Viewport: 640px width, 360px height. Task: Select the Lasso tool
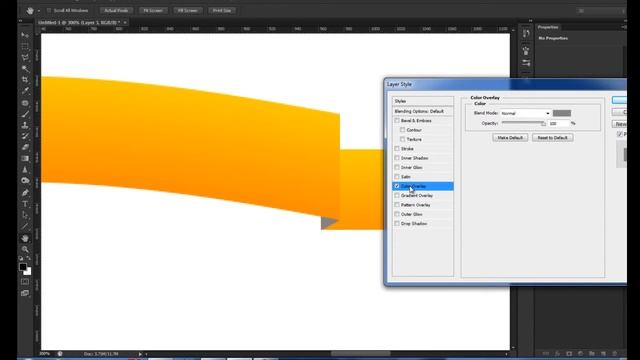pos(25,58)
